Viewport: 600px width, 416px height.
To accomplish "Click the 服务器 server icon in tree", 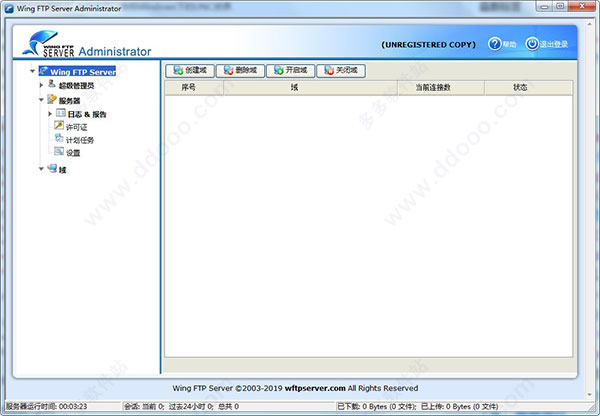I will [x=52, y=100].
